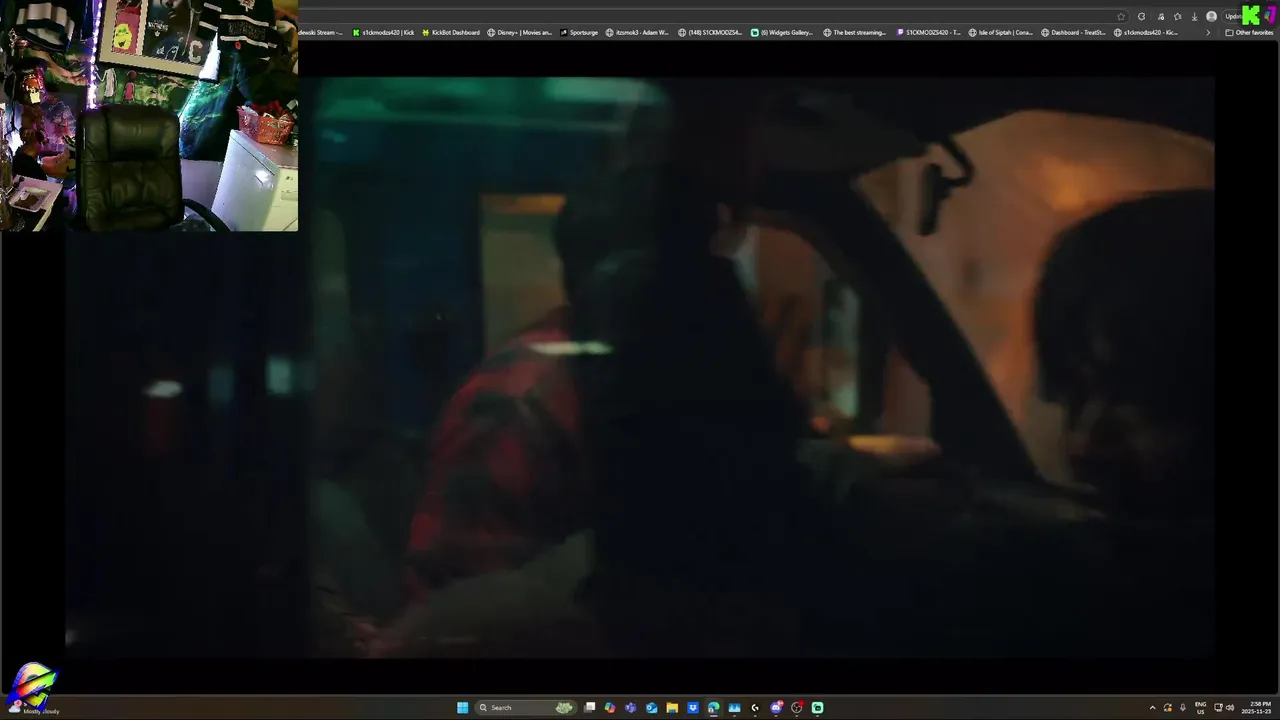Click the movie video player
This screenshot has width=1280, height=720.
(x=640, y=366)
